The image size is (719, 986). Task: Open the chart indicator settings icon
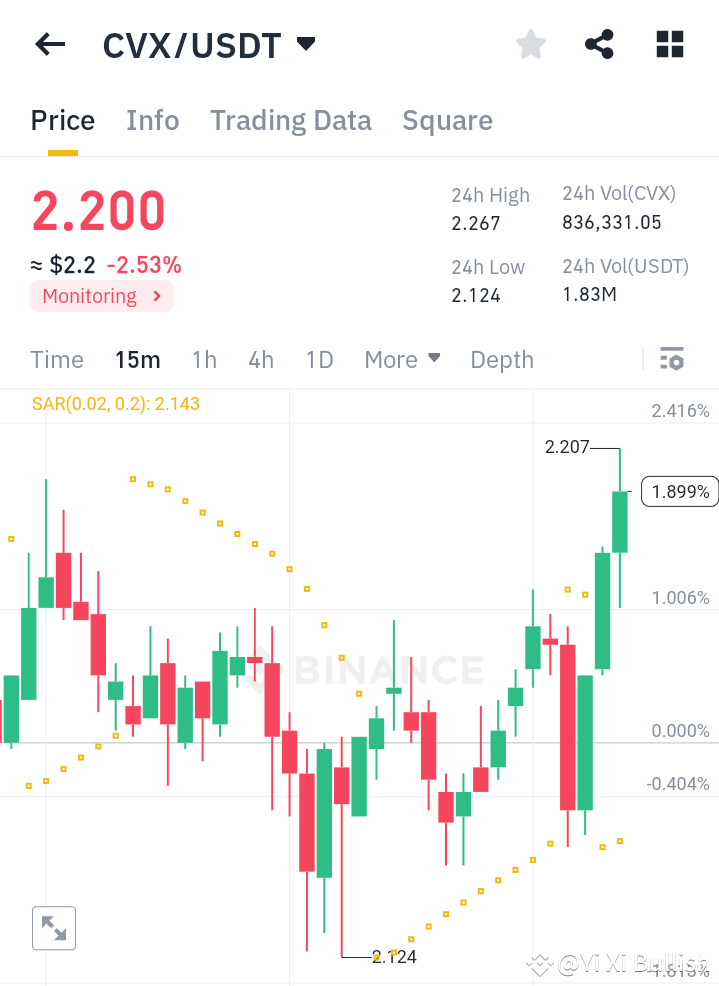point(672,359)
